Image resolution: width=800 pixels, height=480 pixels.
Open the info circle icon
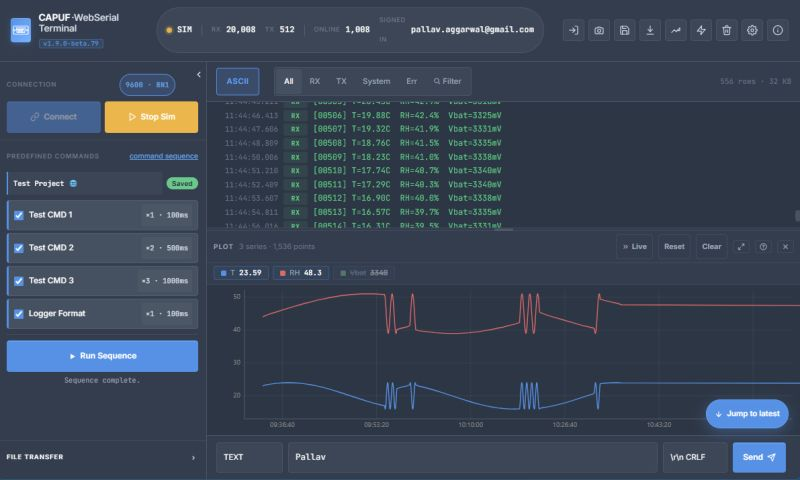778,31
